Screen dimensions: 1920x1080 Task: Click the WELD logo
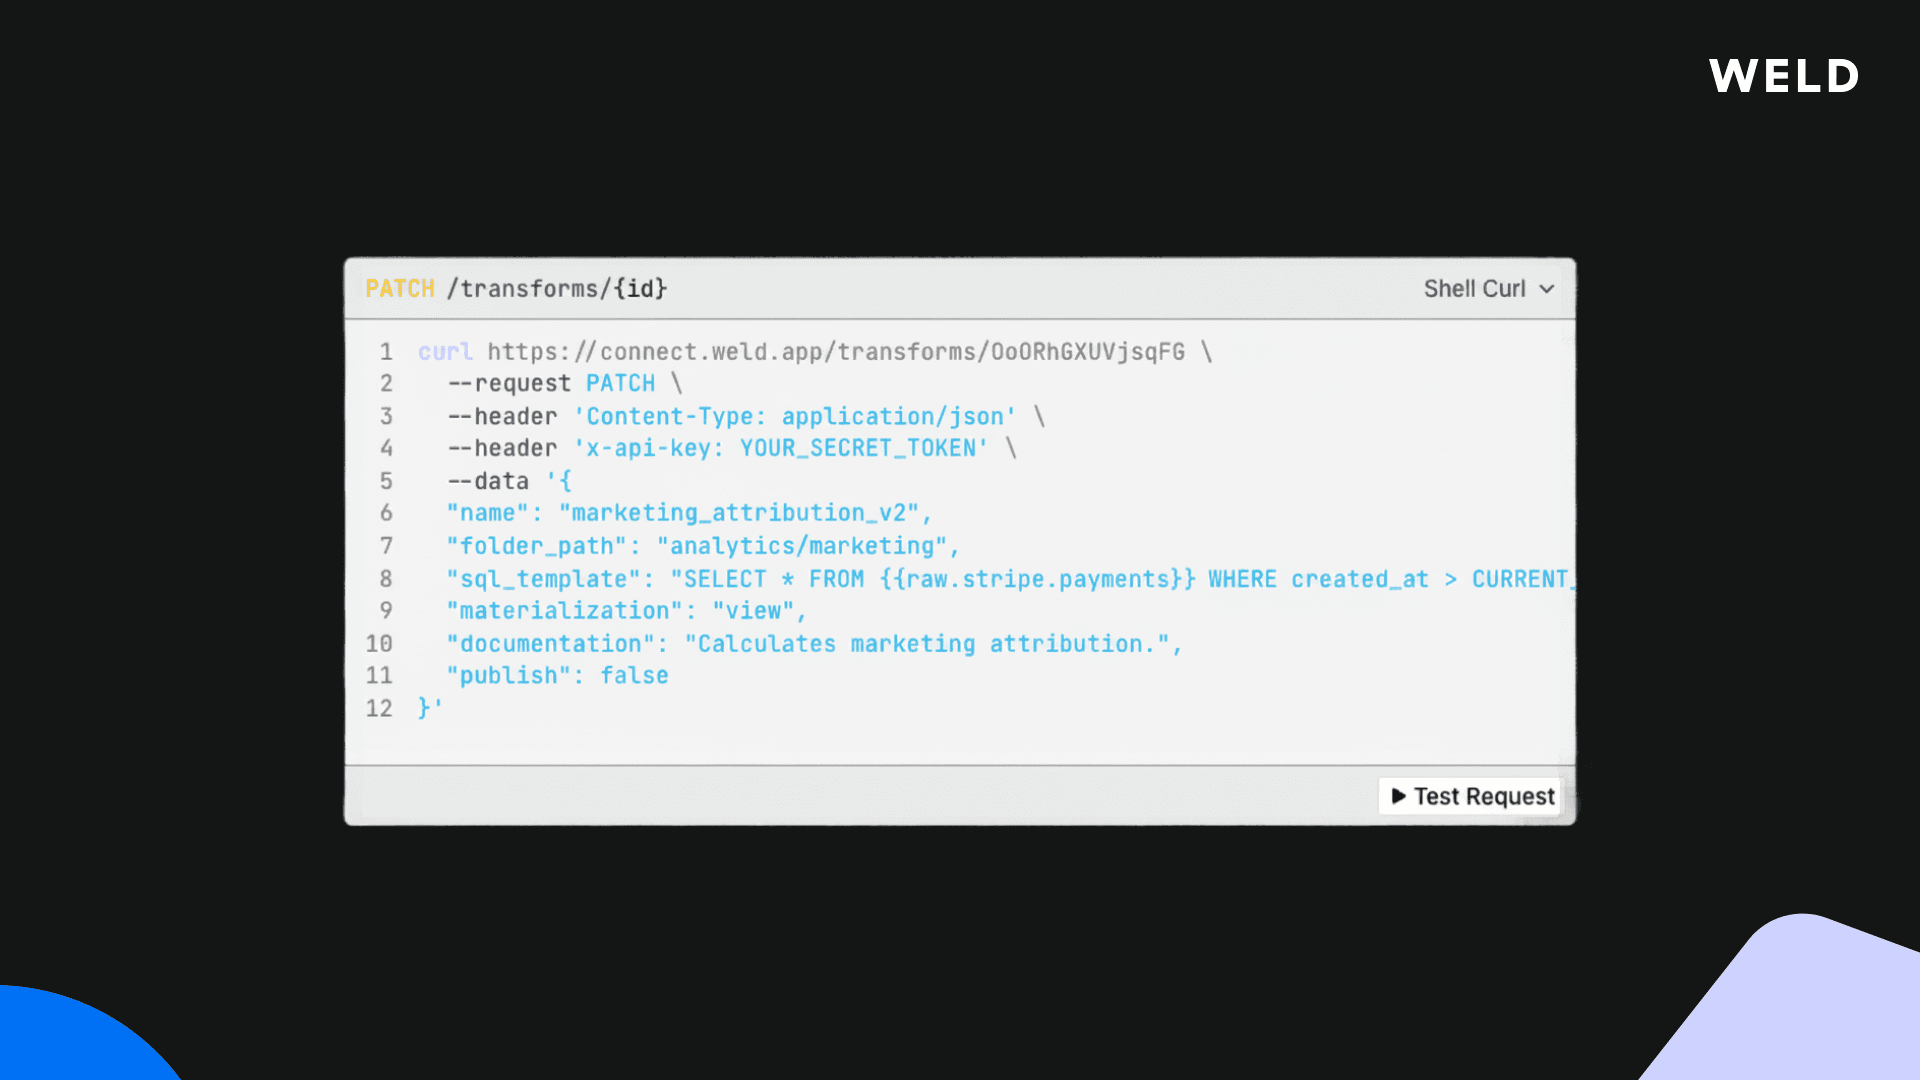(x=1783, y=76)
